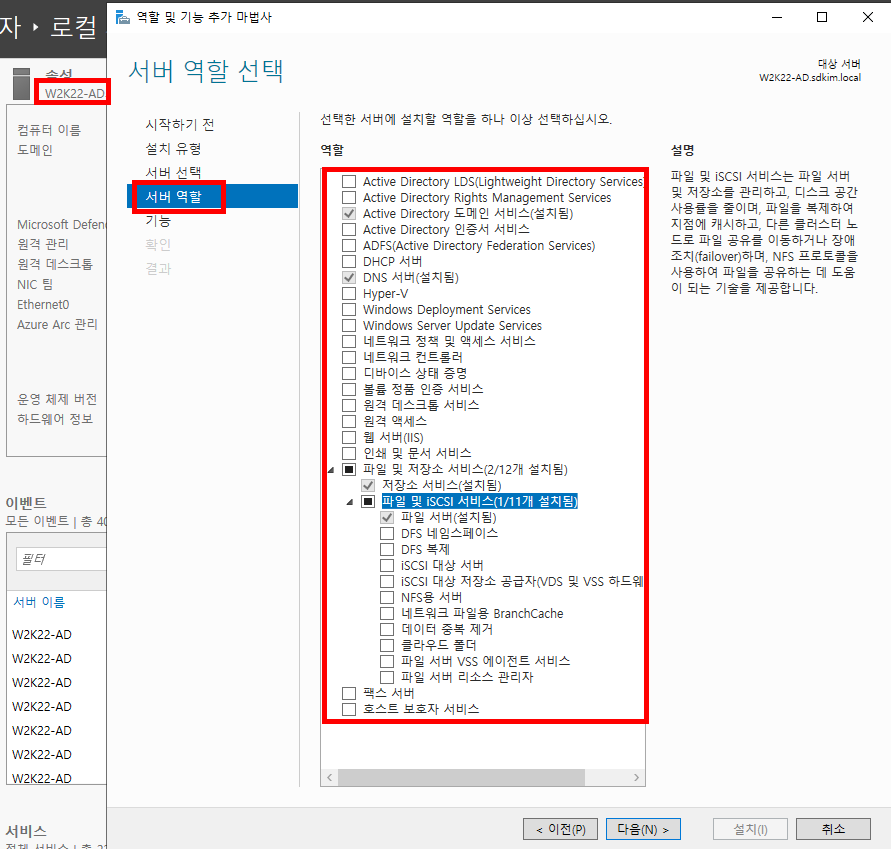Enable 웹 서버(IIS) role checkbox
Viewport: 891px width, 849px height.
pos(349,438)
